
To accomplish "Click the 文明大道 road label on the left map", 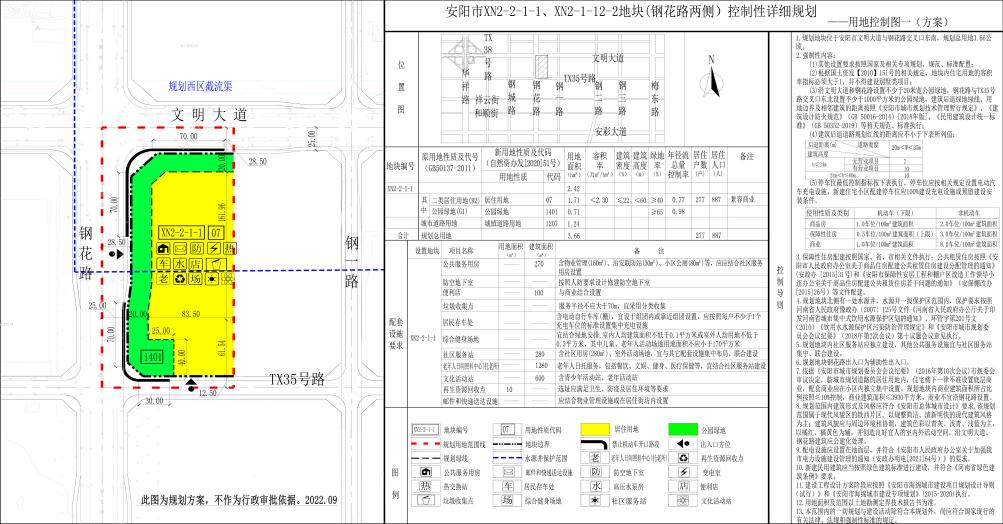I will (x=209, y=115).
